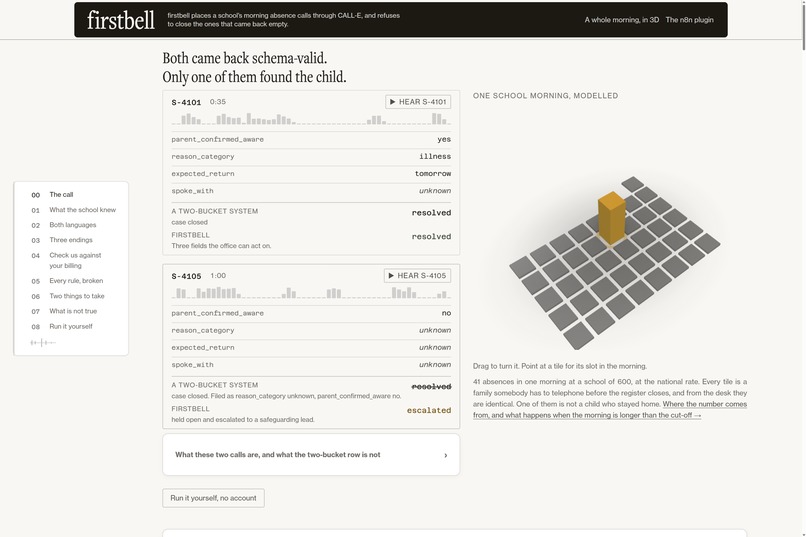Play the HEAR S-4101 recording
This screenshot has width=806, height=537.
(x=418, y=102)
